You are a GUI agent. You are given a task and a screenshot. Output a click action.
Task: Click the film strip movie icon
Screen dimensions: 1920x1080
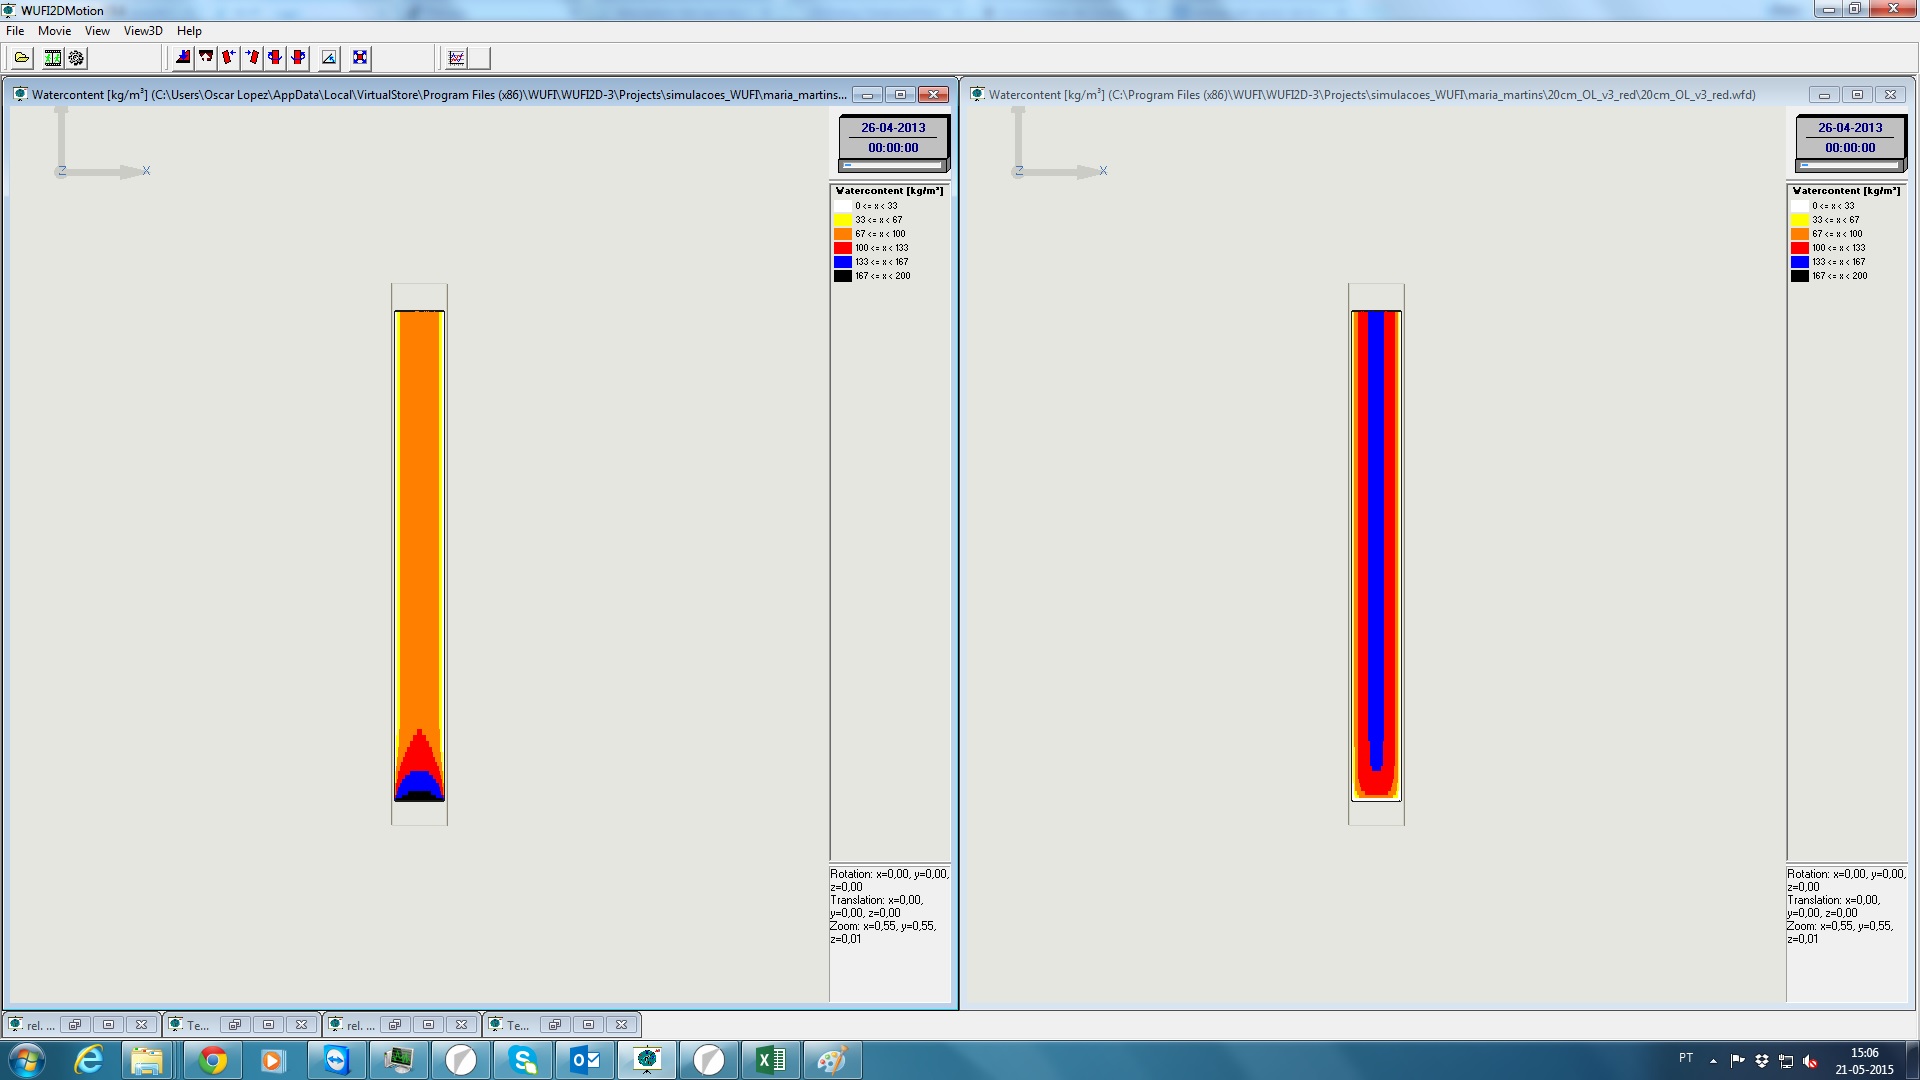53,58
